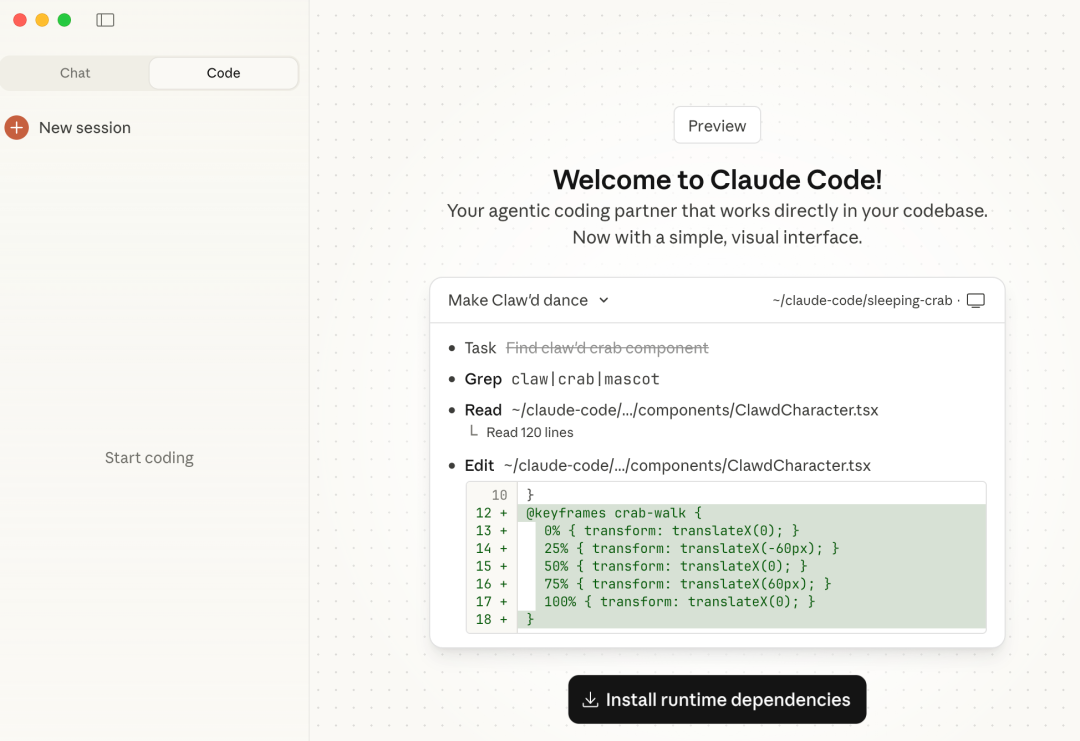Open the ~/claude-code/sleeping-crab folder path
The height and width of the screenshot is (741, 1080).
pos(862,300)
